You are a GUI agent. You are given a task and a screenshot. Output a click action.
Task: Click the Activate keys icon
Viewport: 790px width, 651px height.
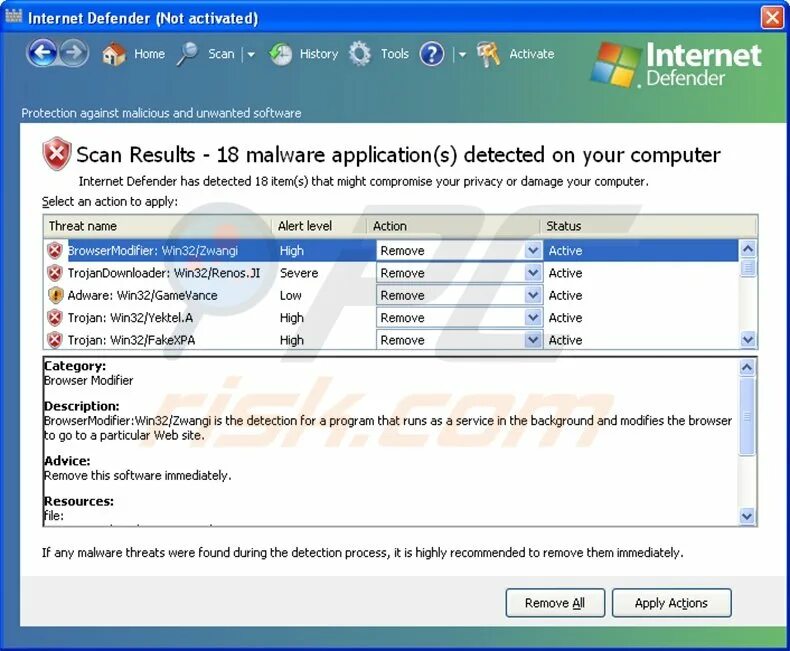pyautogui.click(x=488, y=54)
